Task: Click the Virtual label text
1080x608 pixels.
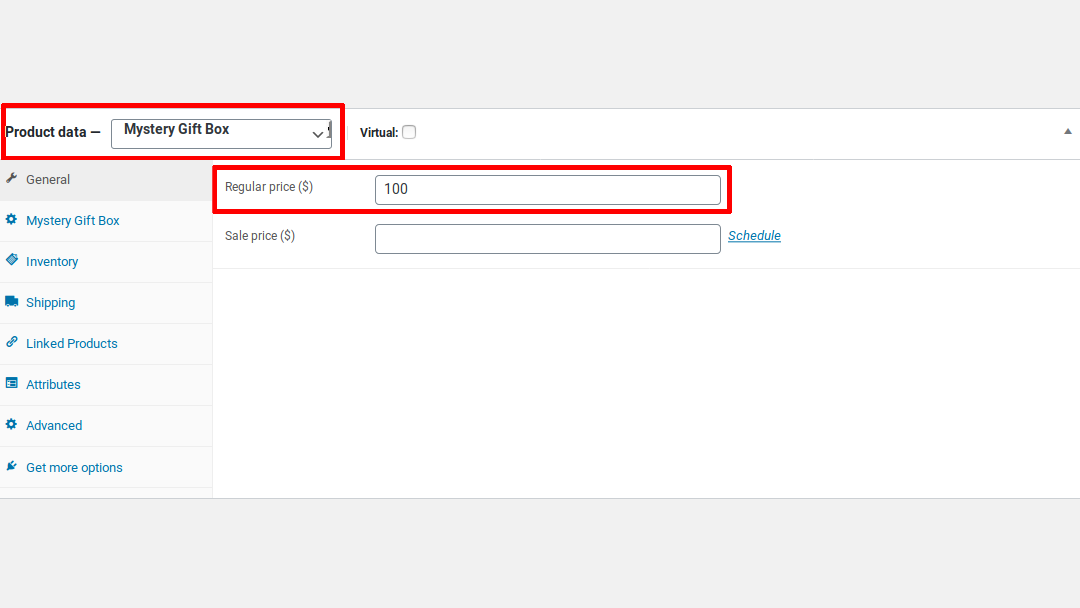Action: point(379,133)
